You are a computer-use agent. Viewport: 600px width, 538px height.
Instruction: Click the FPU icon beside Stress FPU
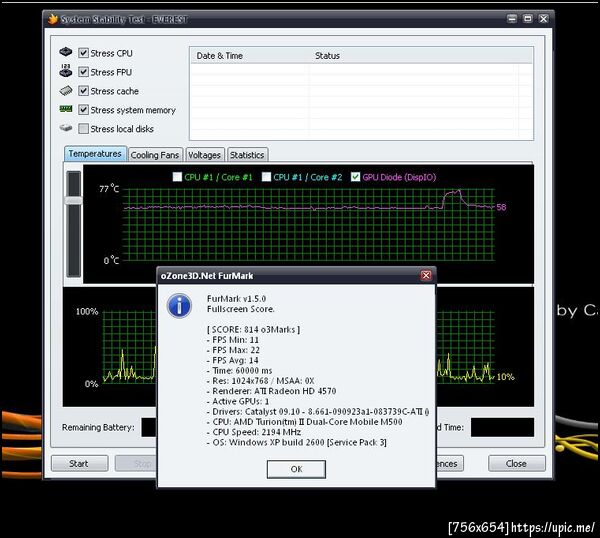65,71
